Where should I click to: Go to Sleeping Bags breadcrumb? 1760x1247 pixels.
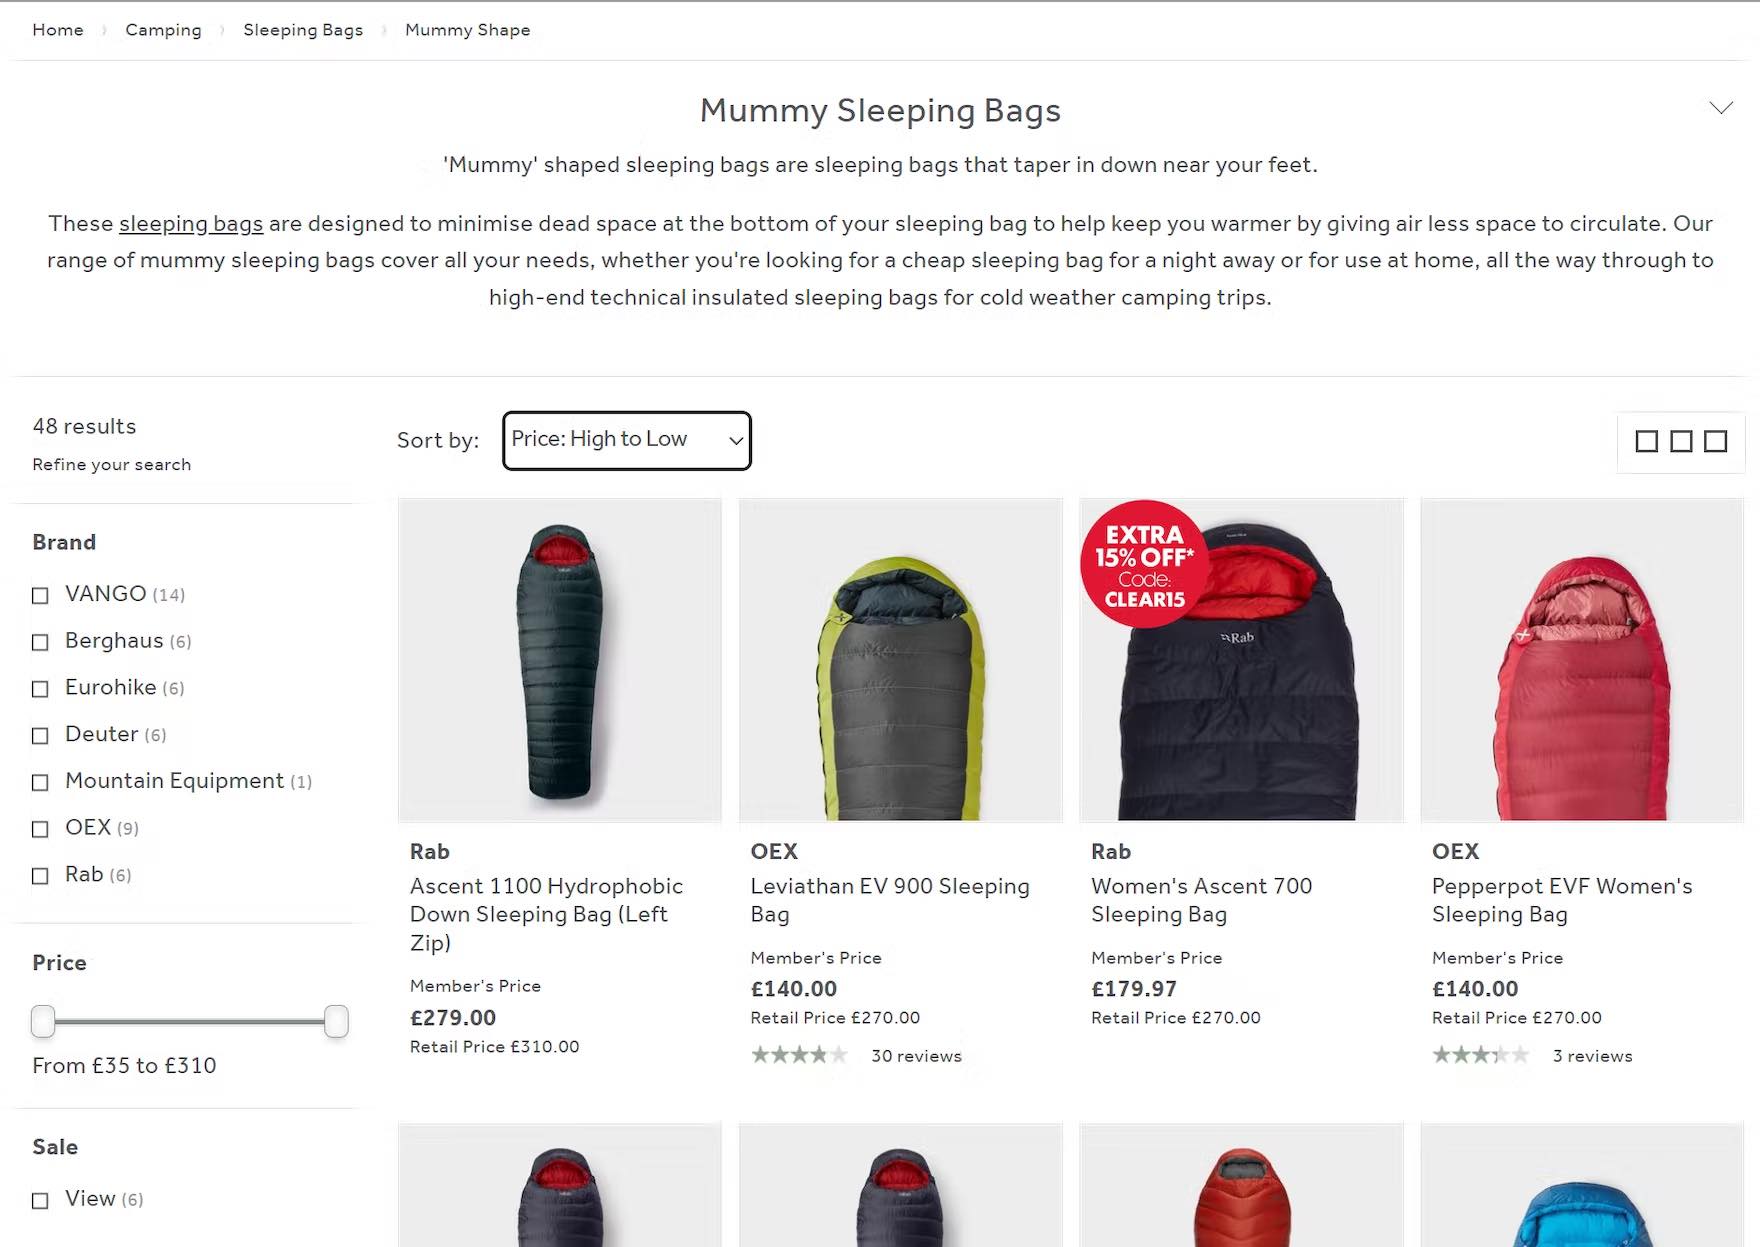coord(303,30)
